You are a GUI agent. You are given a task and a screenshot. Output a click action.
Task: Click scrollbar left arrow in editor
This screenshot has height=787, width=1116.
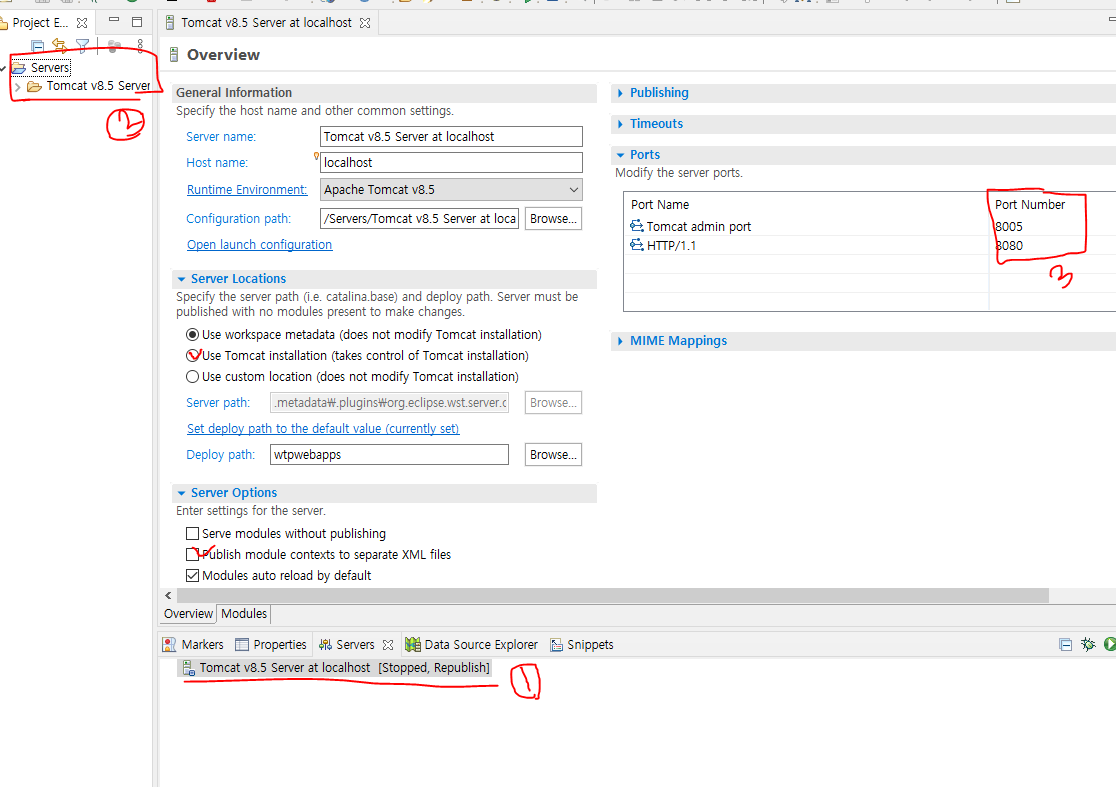[168, 595]
